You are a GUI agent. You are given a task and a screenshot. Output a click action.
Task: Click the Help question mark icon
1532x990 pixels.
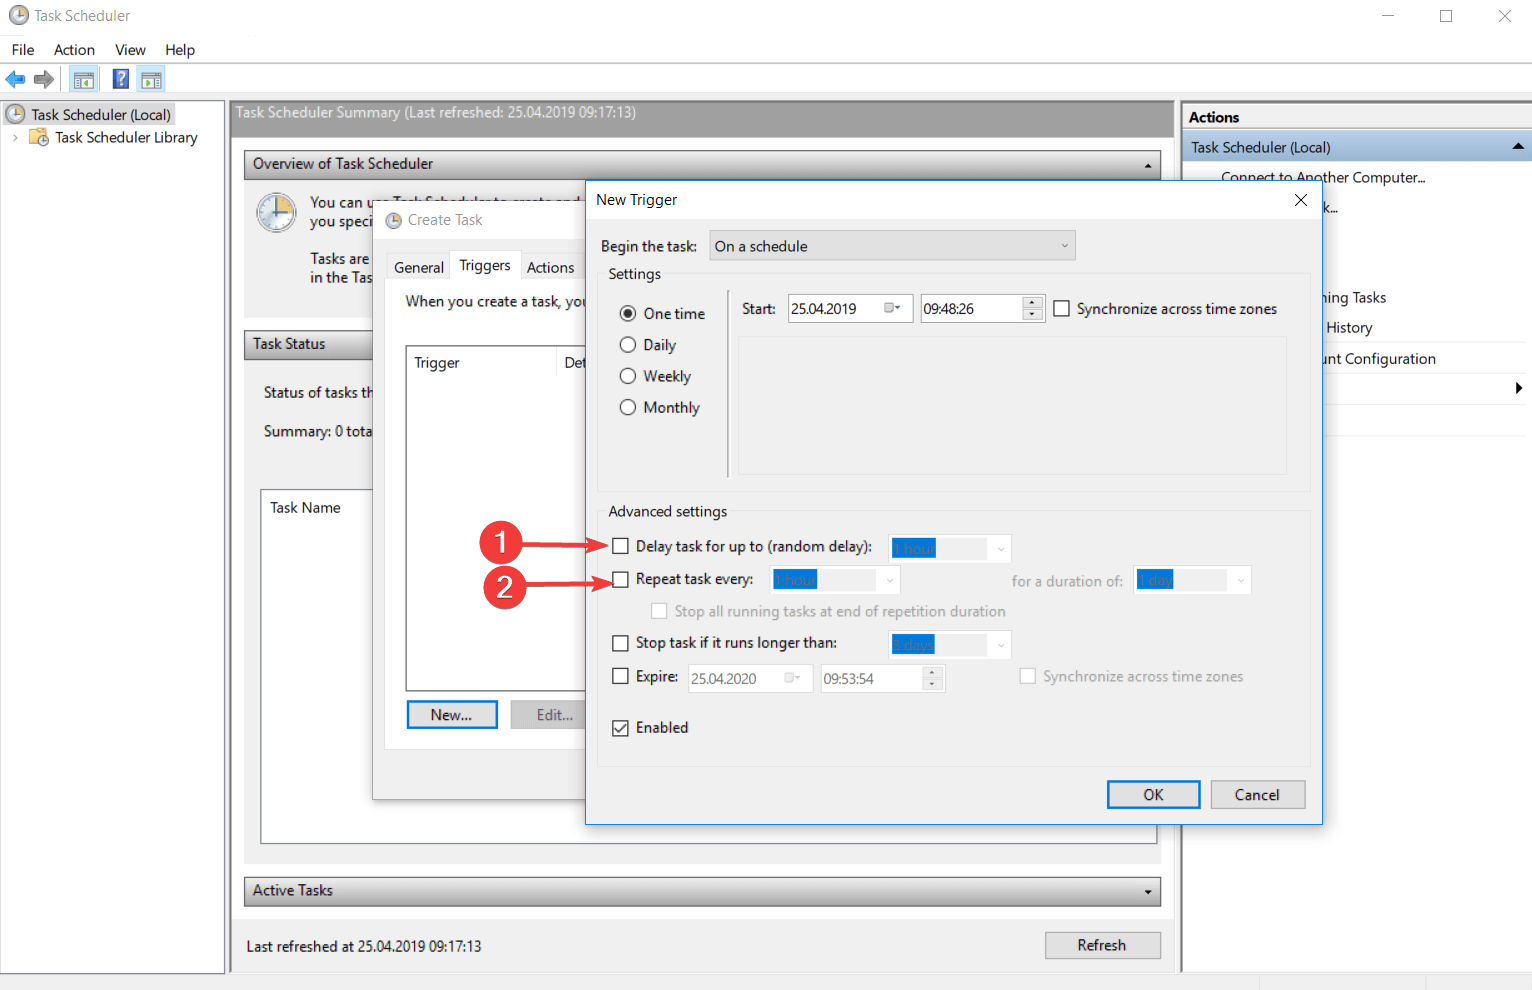(x=120, y=78)
